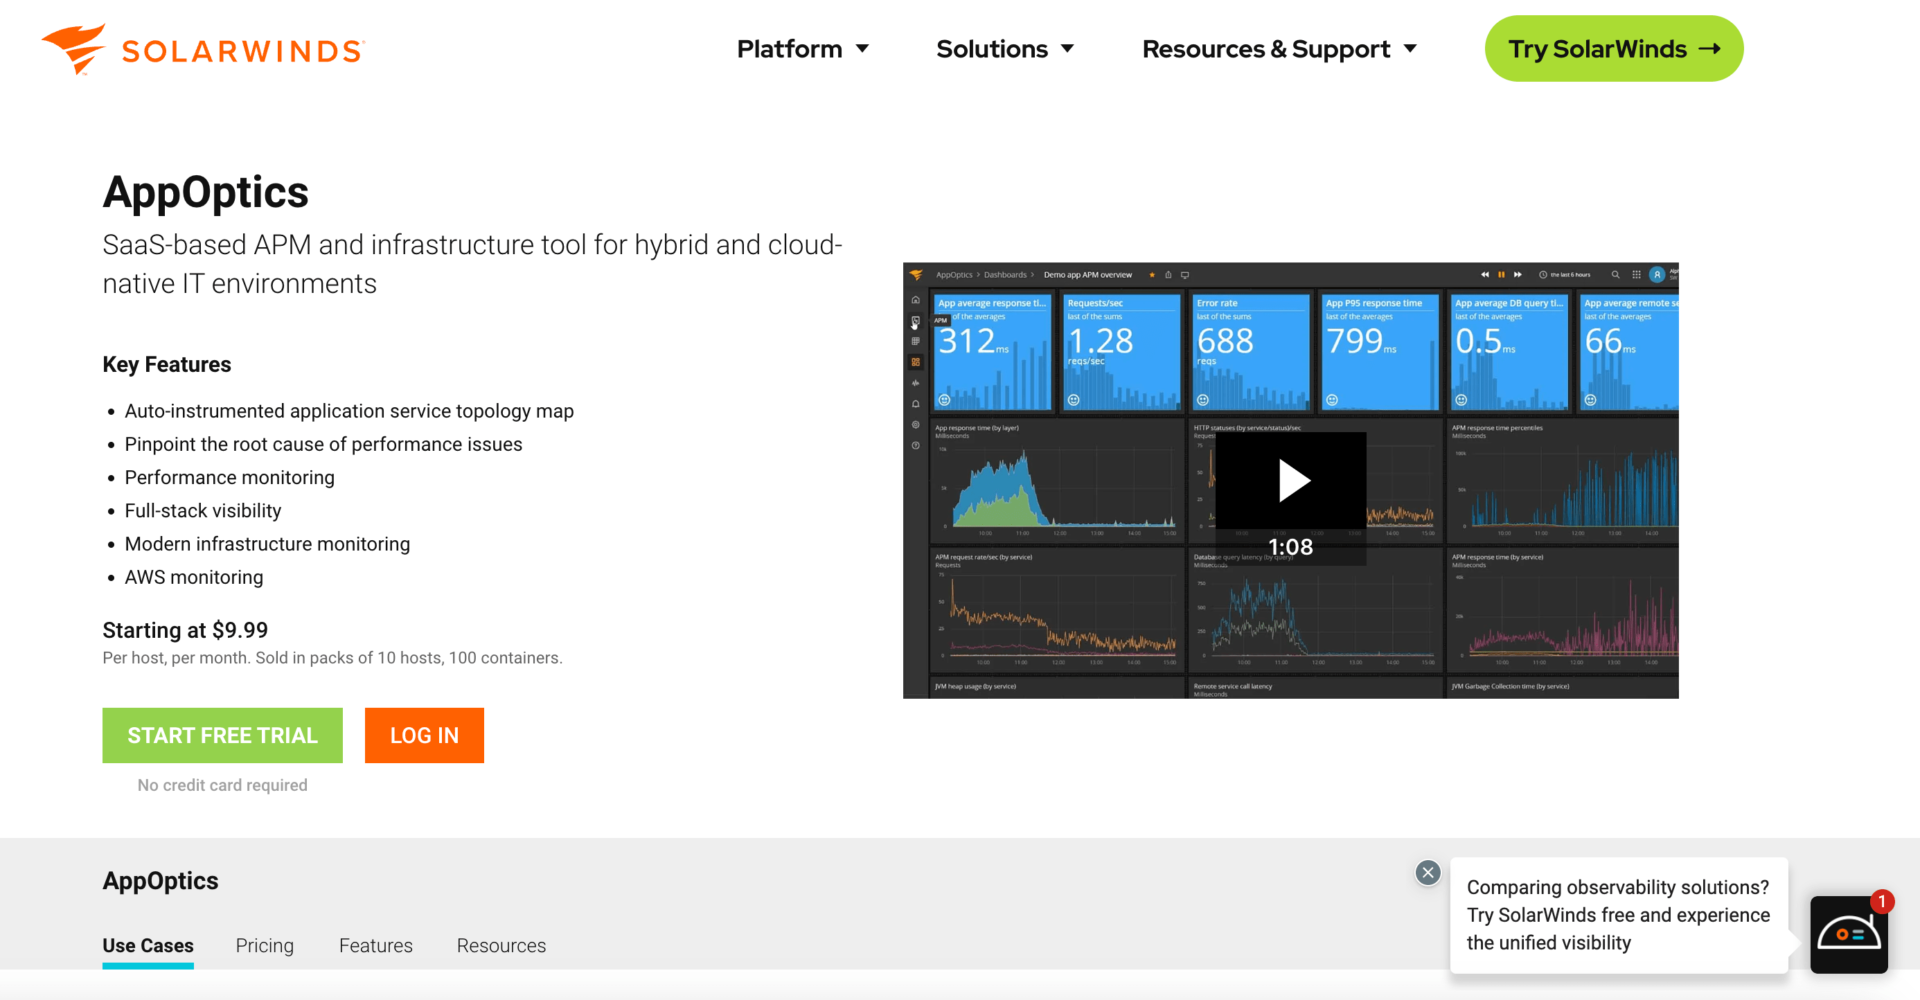The height and width of the screenshot is (1000, 1920).
Task: Open the Metrics waveform icon in sidebar
Action: click(x=915, y=382)
